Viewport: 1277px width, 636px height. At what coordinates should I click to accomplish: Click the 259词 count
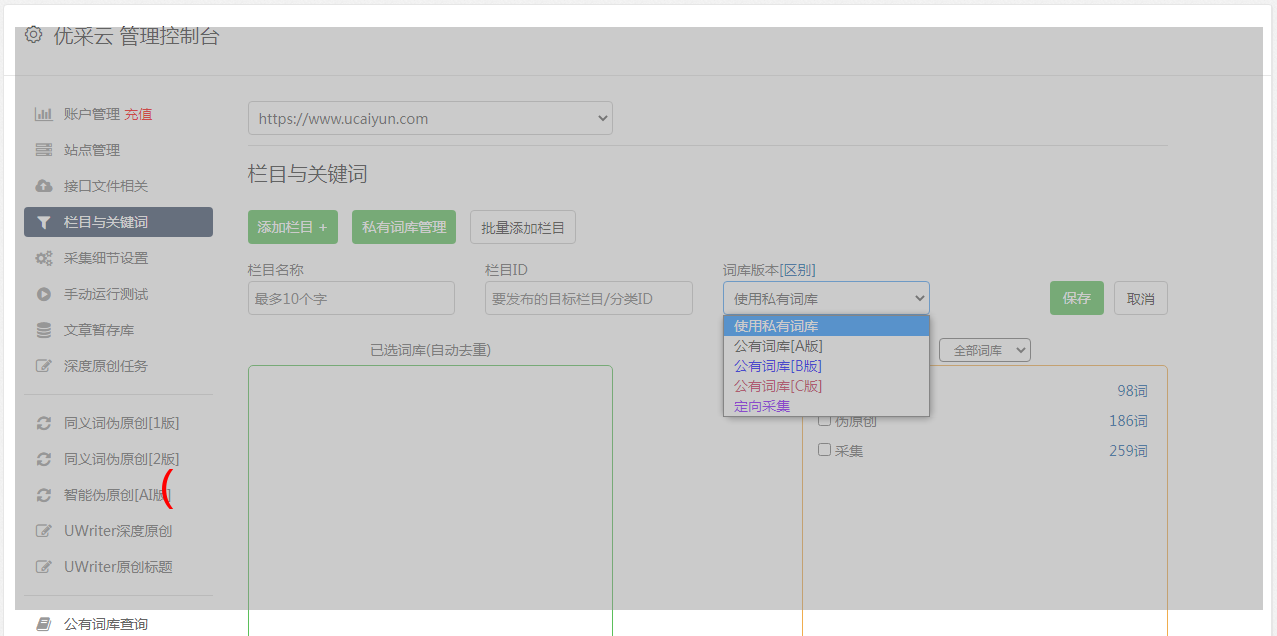click(x=1129, y=451)
